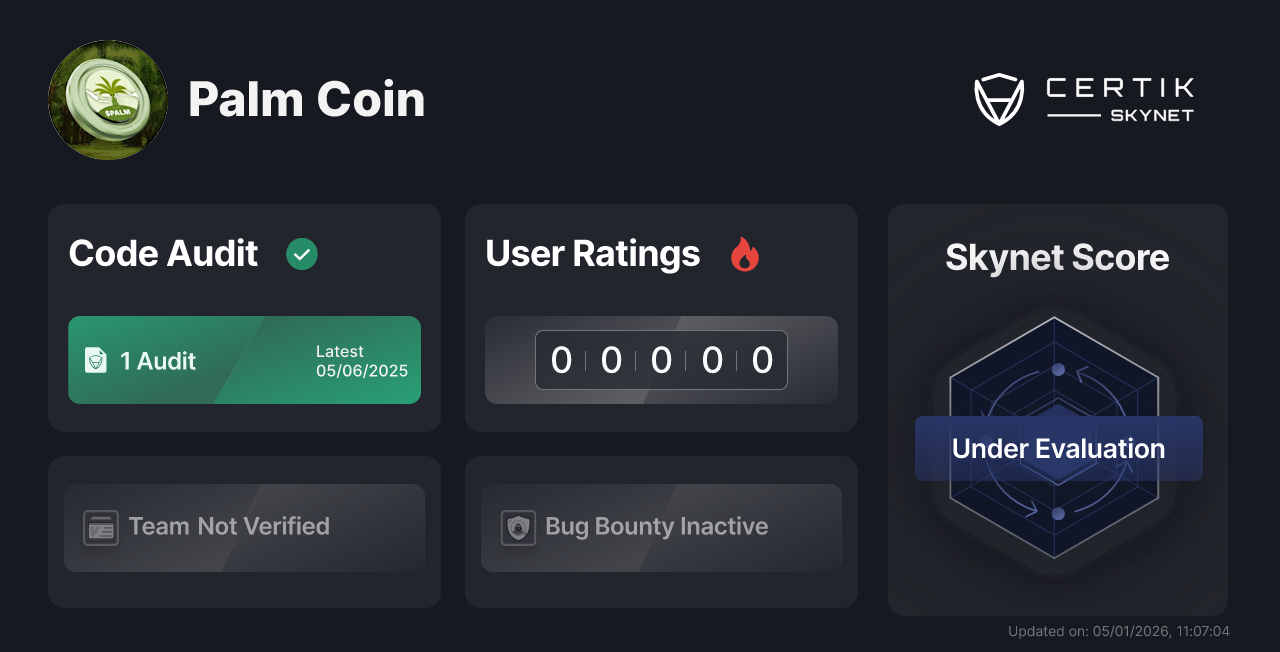Screen dimensions: 1280x652
Task: Select the audit shield icon in the 1 Audit badge
Action: pyautogui.click(x=95, y=360)
